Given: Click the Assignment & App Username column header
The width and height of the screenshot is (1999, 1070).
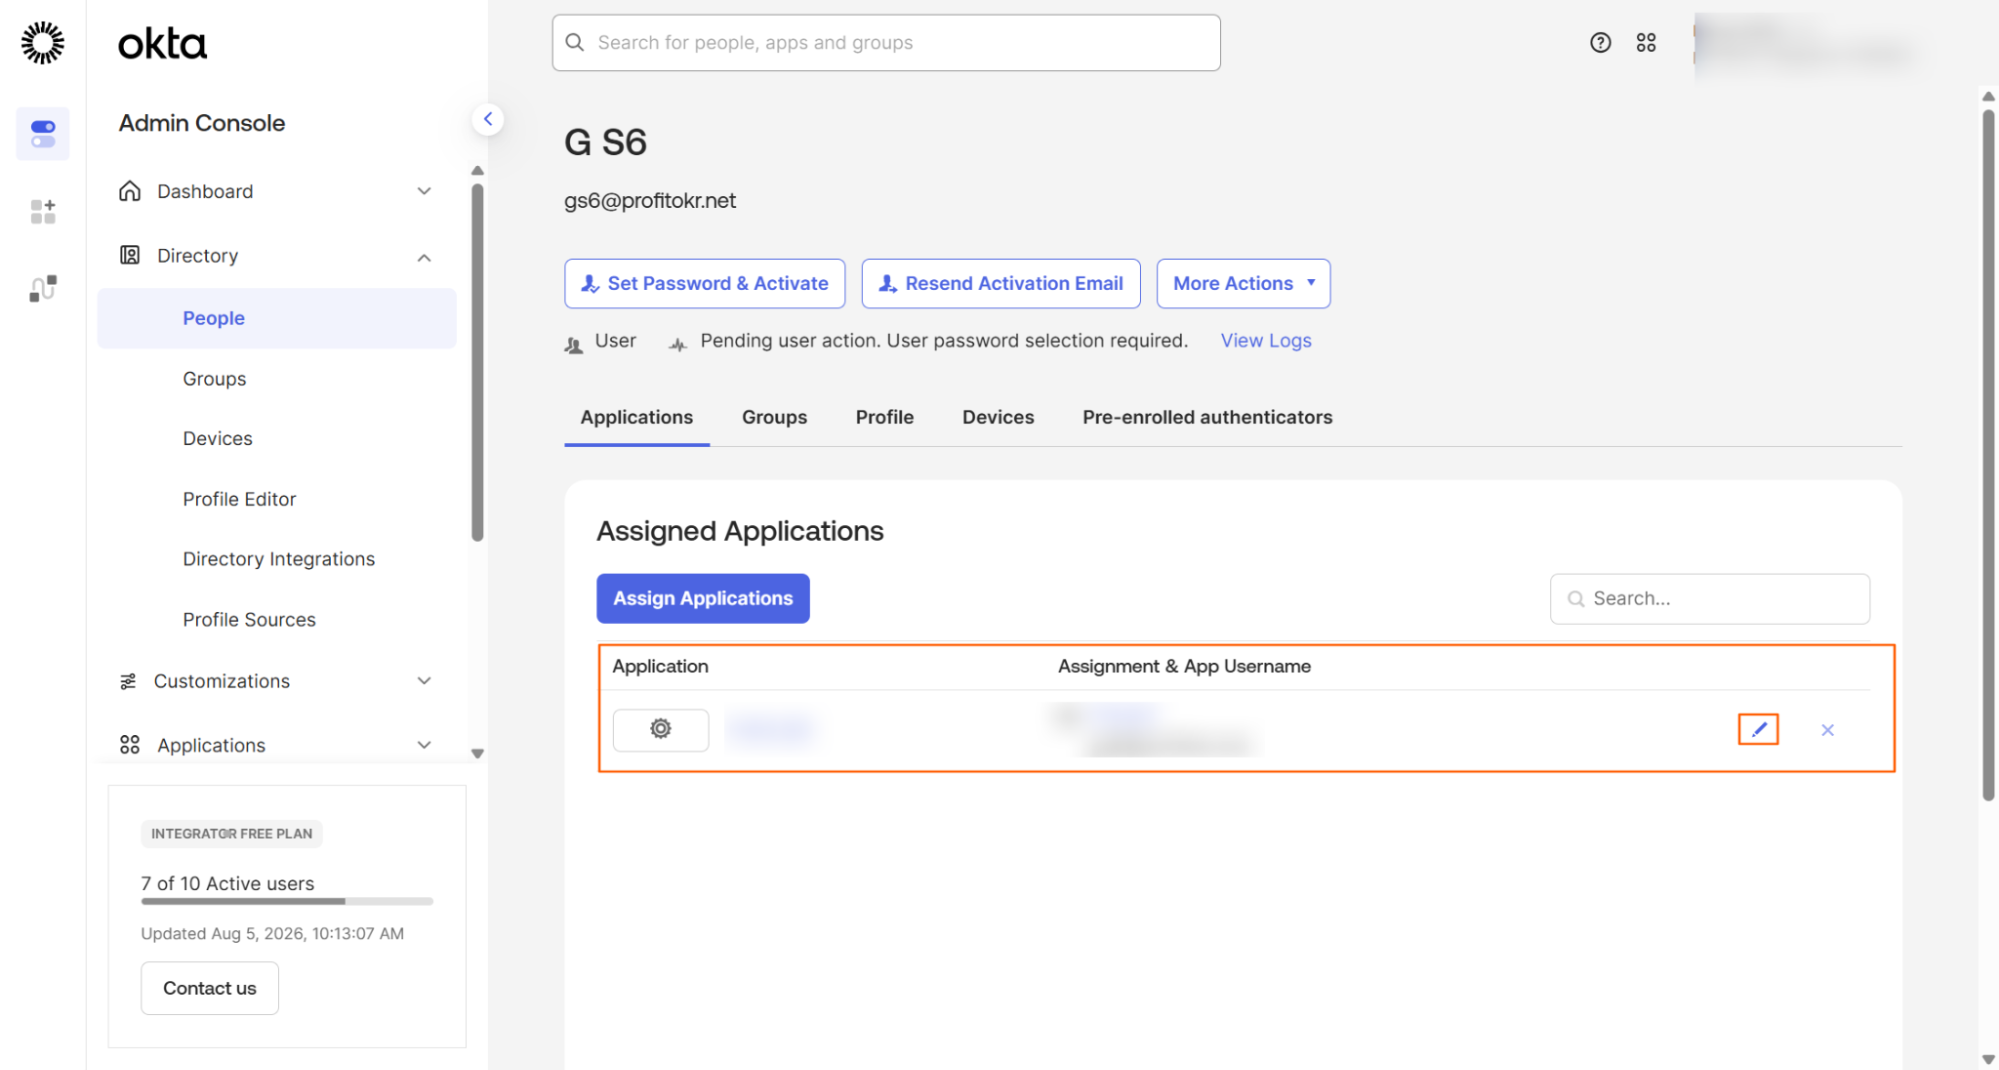Looking at the screenshot, I should pos(1184,666).
